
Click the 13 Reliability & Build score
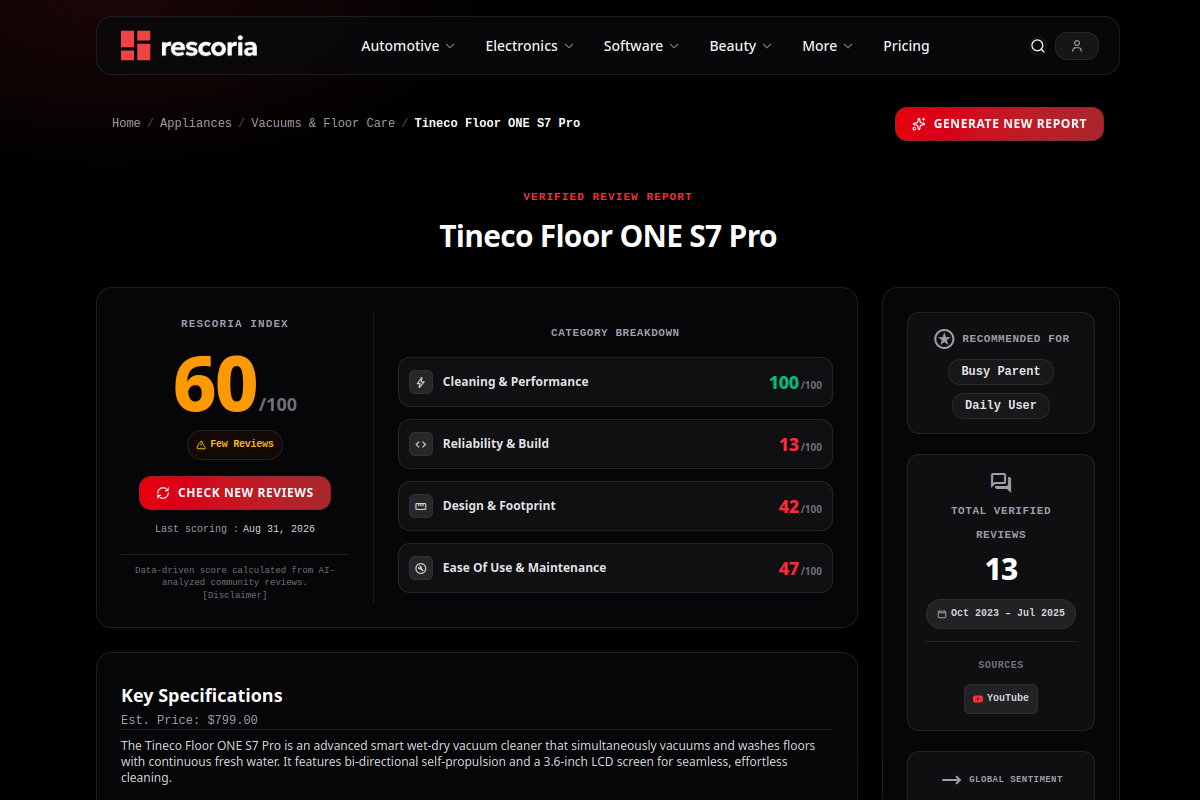coord(789,445)
